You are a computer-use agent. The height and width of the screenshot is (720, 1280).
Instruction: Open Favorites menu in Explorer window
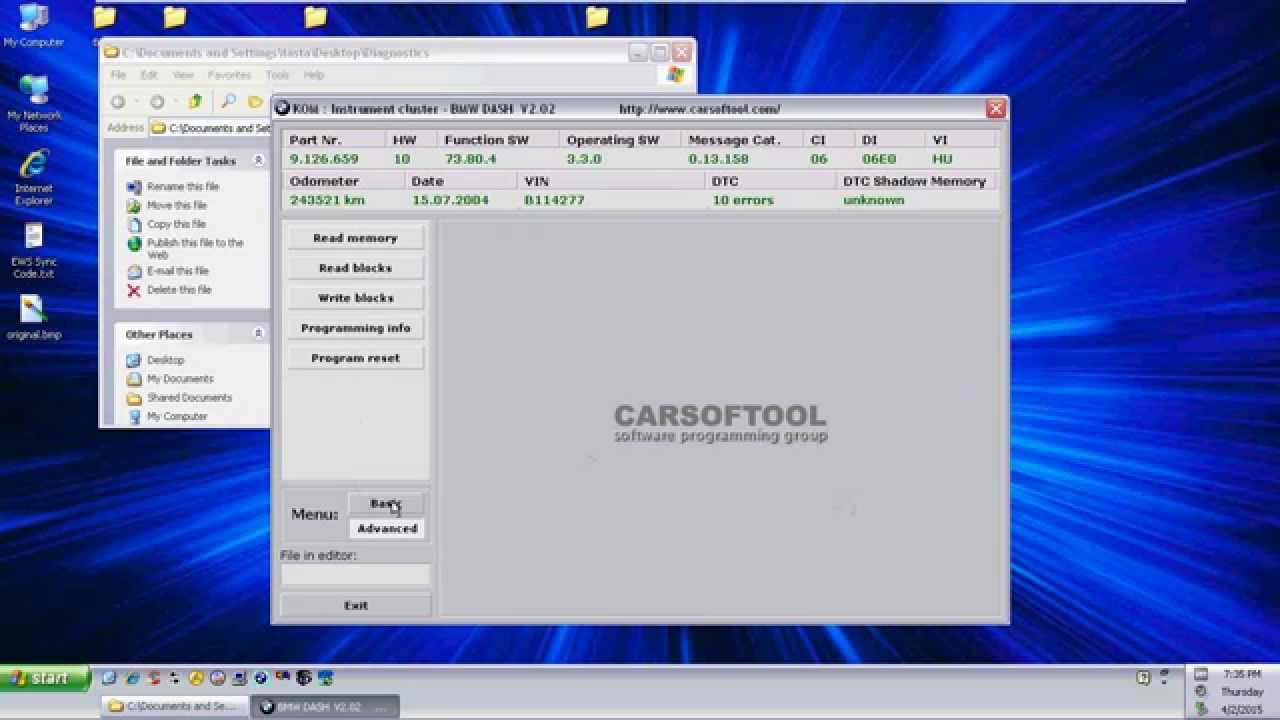pyautogui.click(x=229, y=75)
